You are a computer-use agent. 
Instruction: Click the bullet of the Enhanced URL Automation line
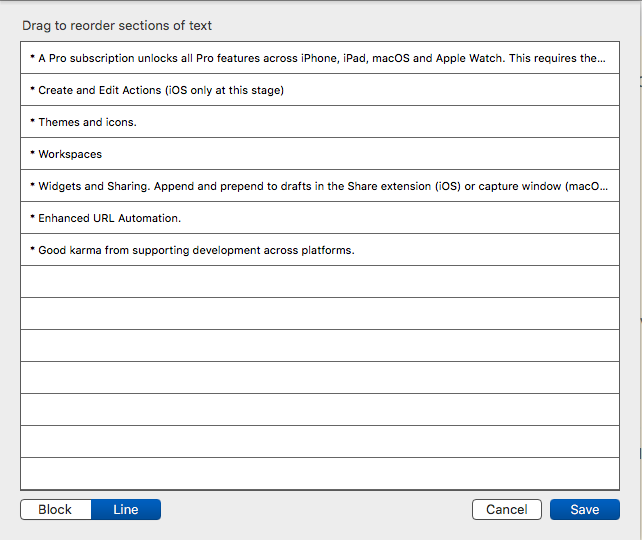[x=32, y=217]
